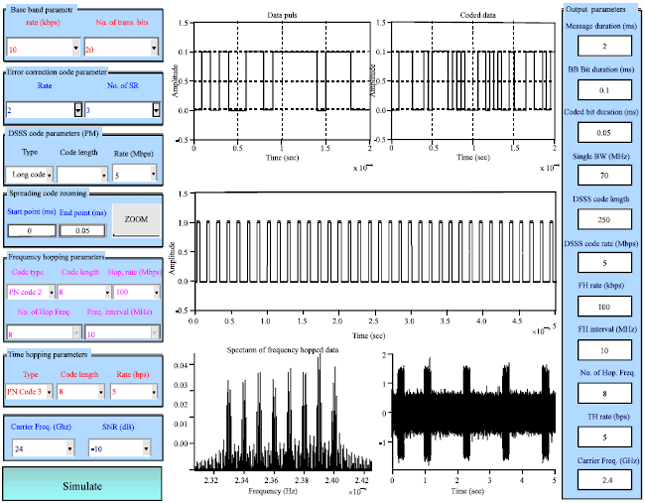The image size is (645, 503).
Task: Expand the error correction Rate dropdown
Action: 78,110
